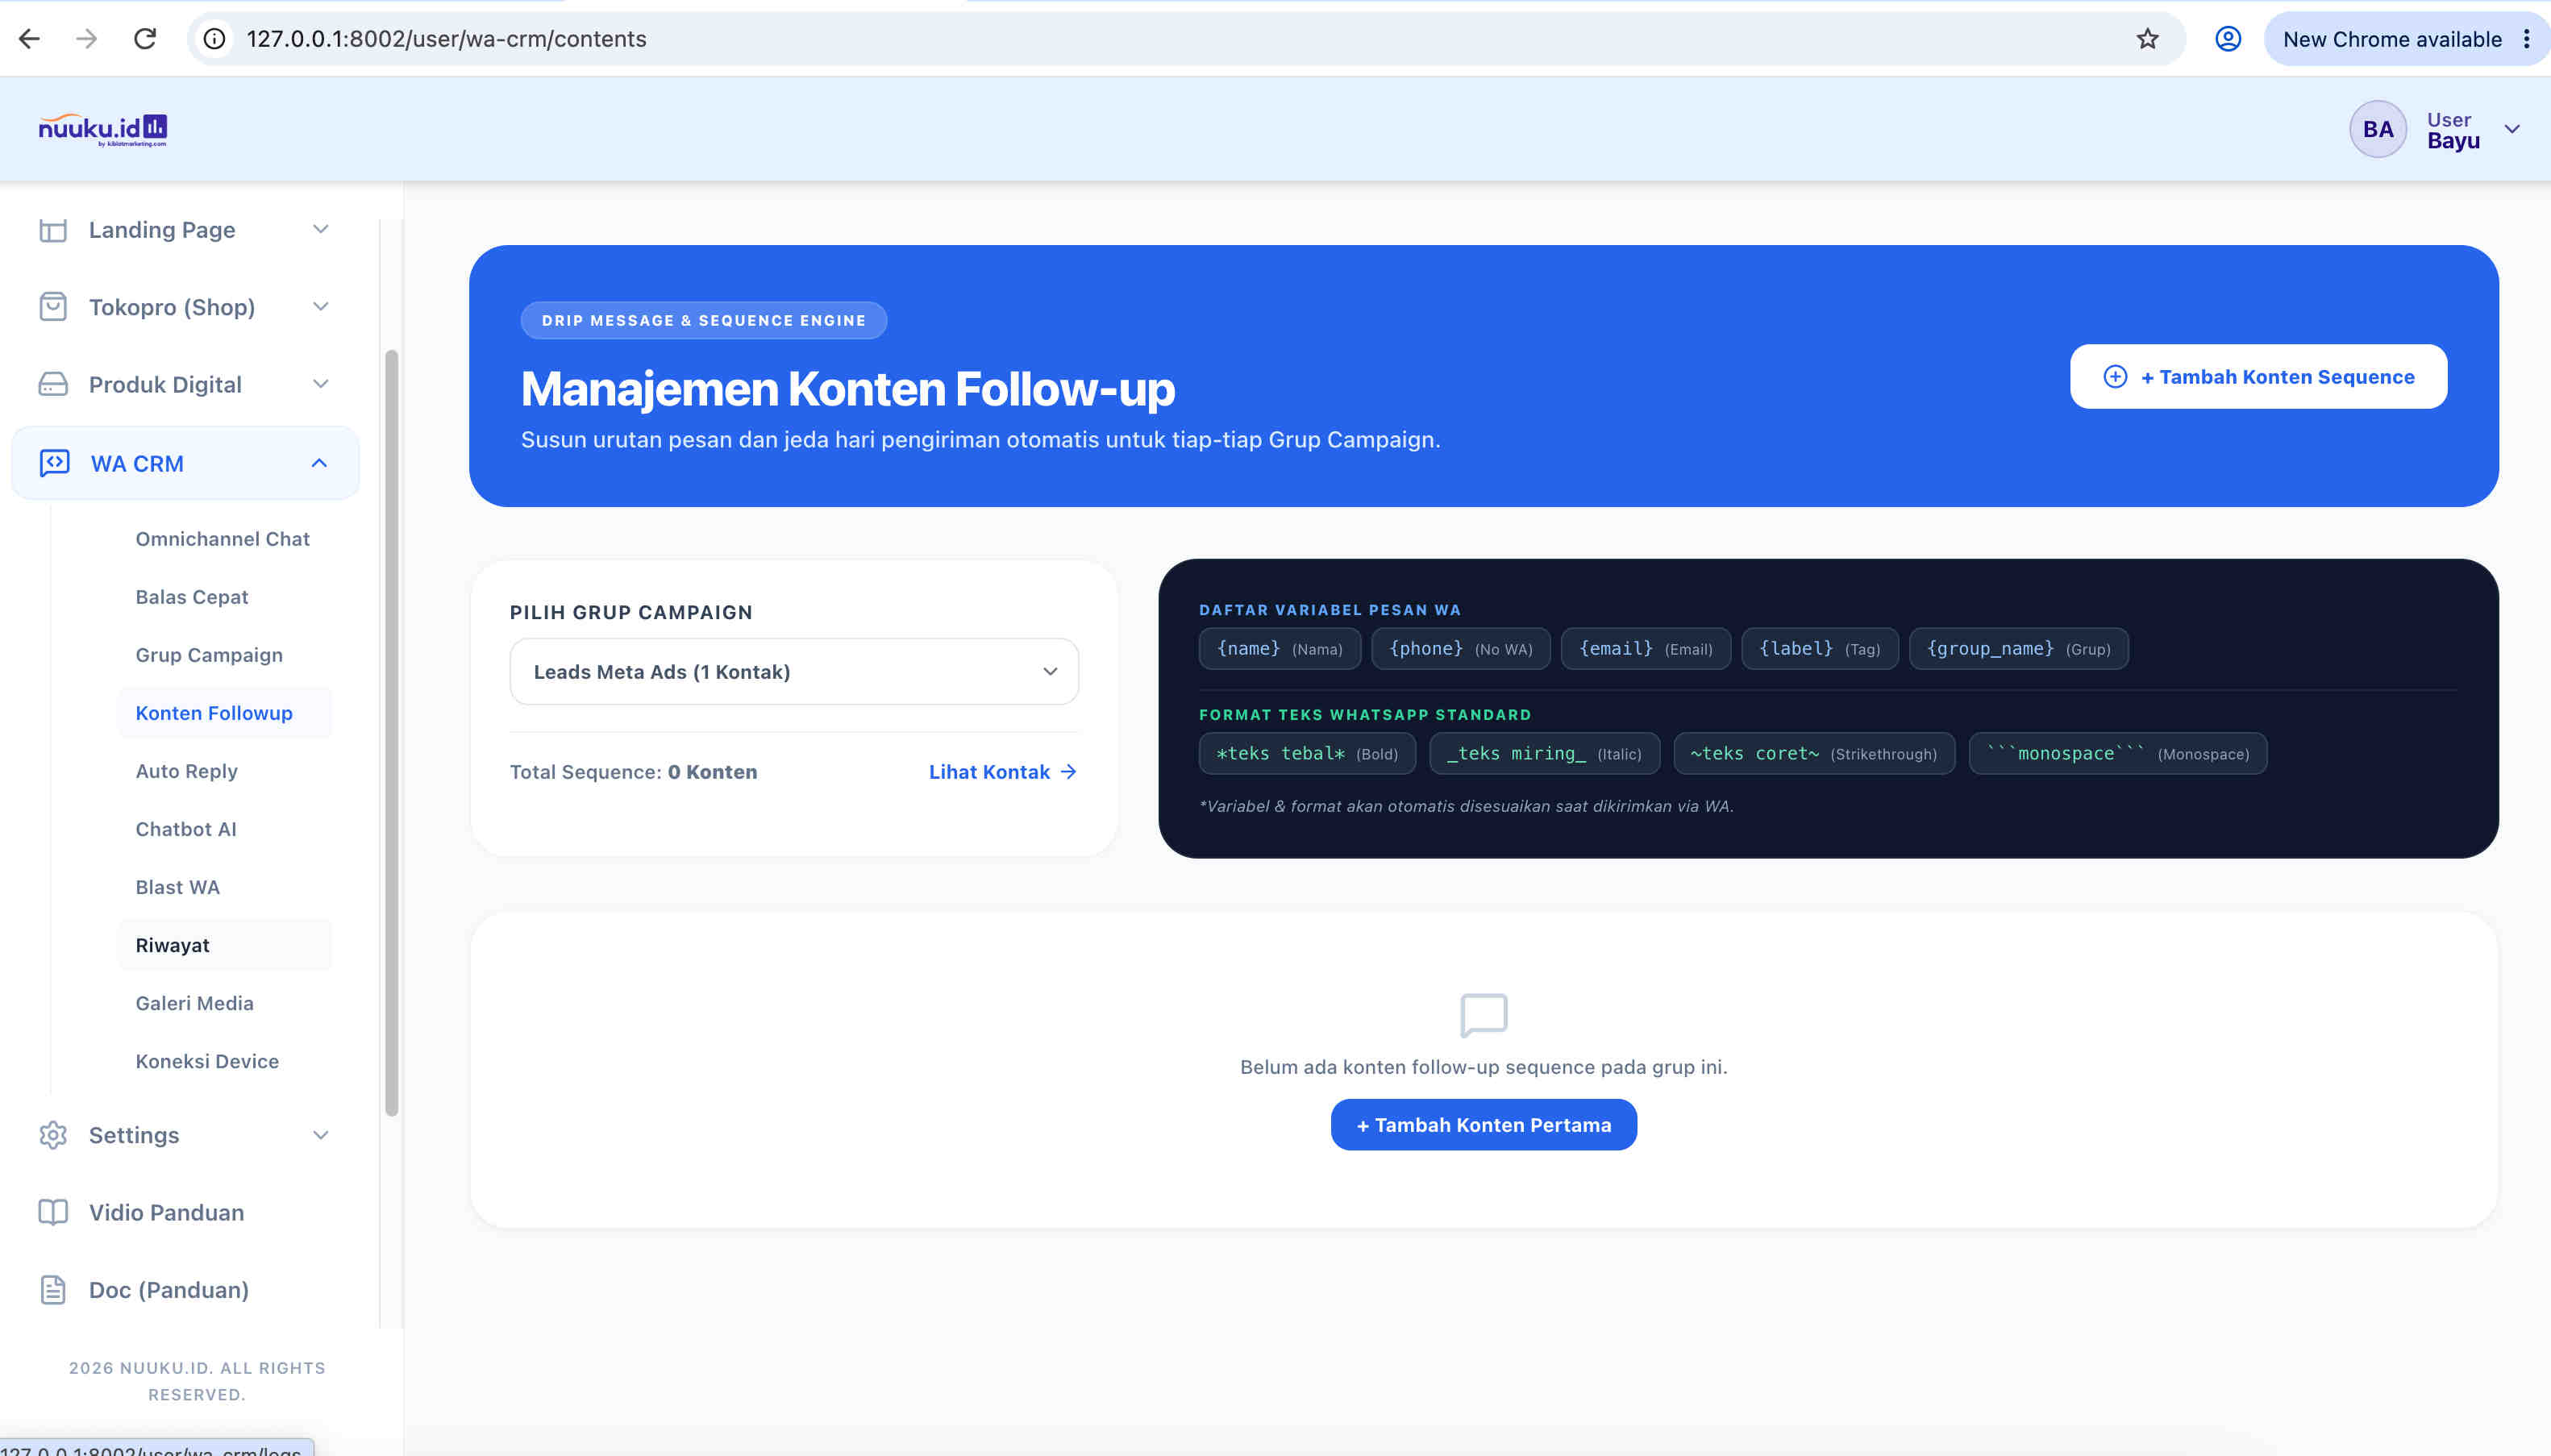Screen dimensions: 2551x1456
Task: Click the nuuku.id logo
Action: (x=102, y=130)
